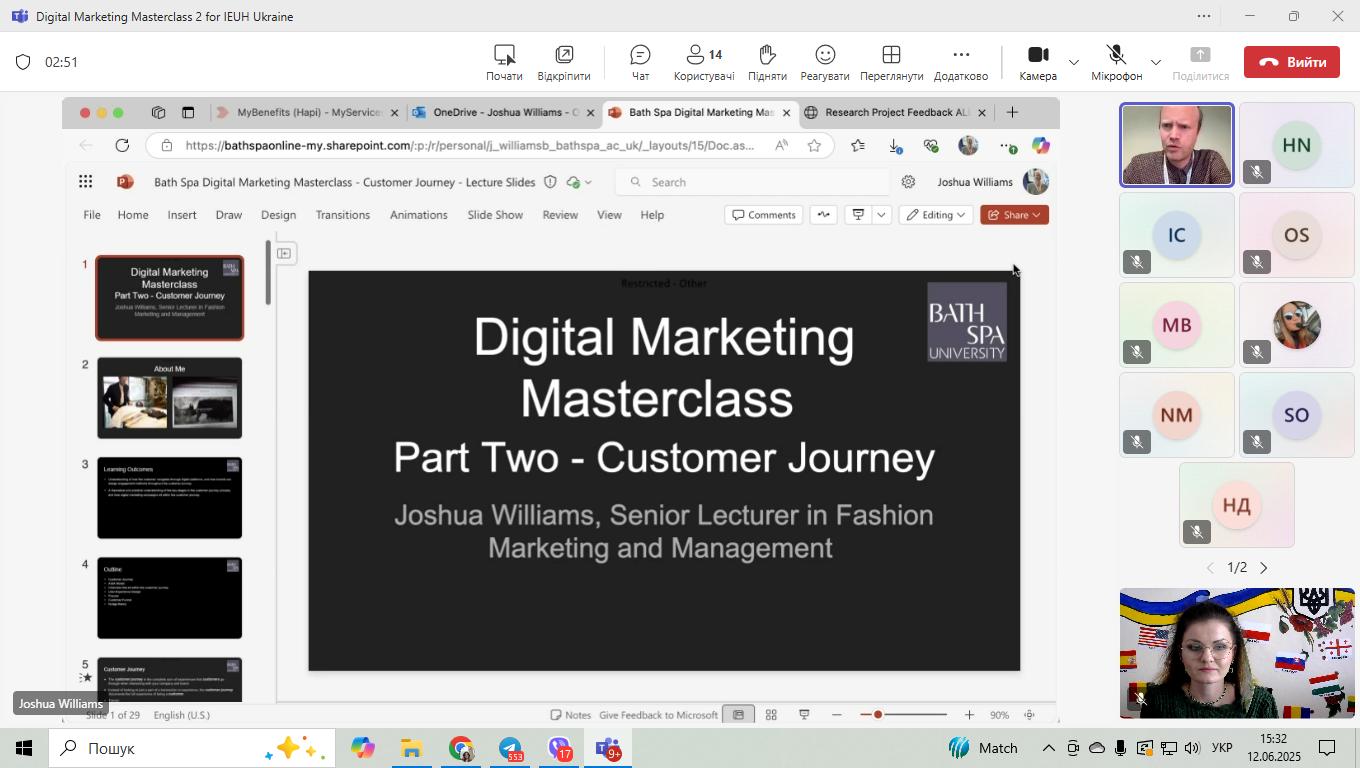Select Joshua Williams video tile
The width and height of the screenshot is (1360, 768).
(1176, 145)
